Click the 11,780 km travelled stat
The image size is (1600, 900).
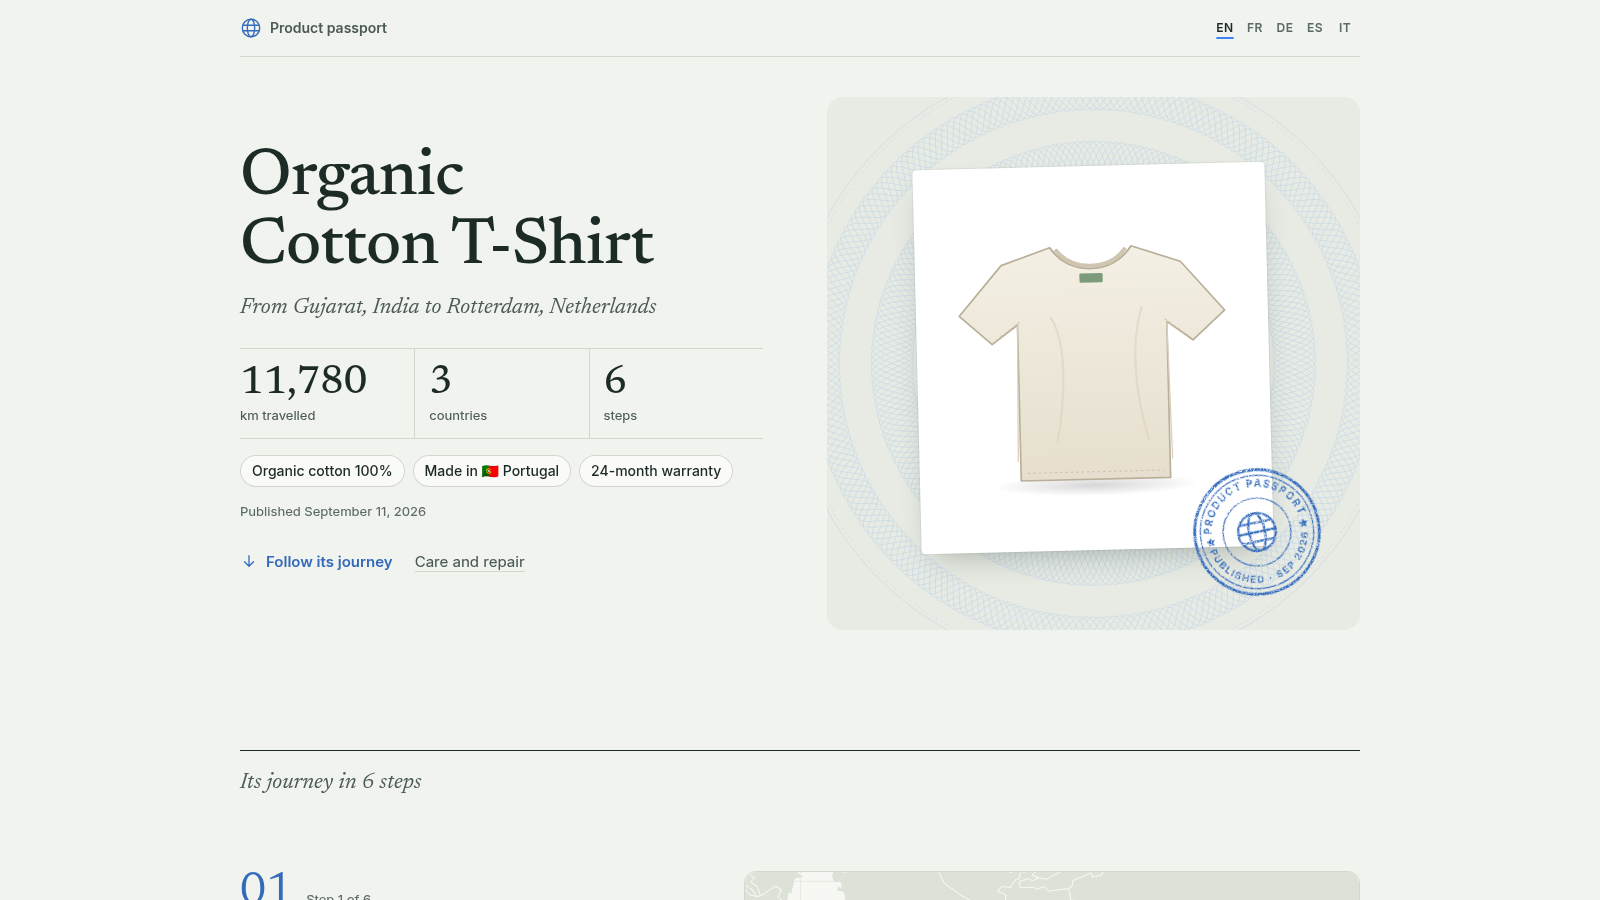tap(327, 393)
